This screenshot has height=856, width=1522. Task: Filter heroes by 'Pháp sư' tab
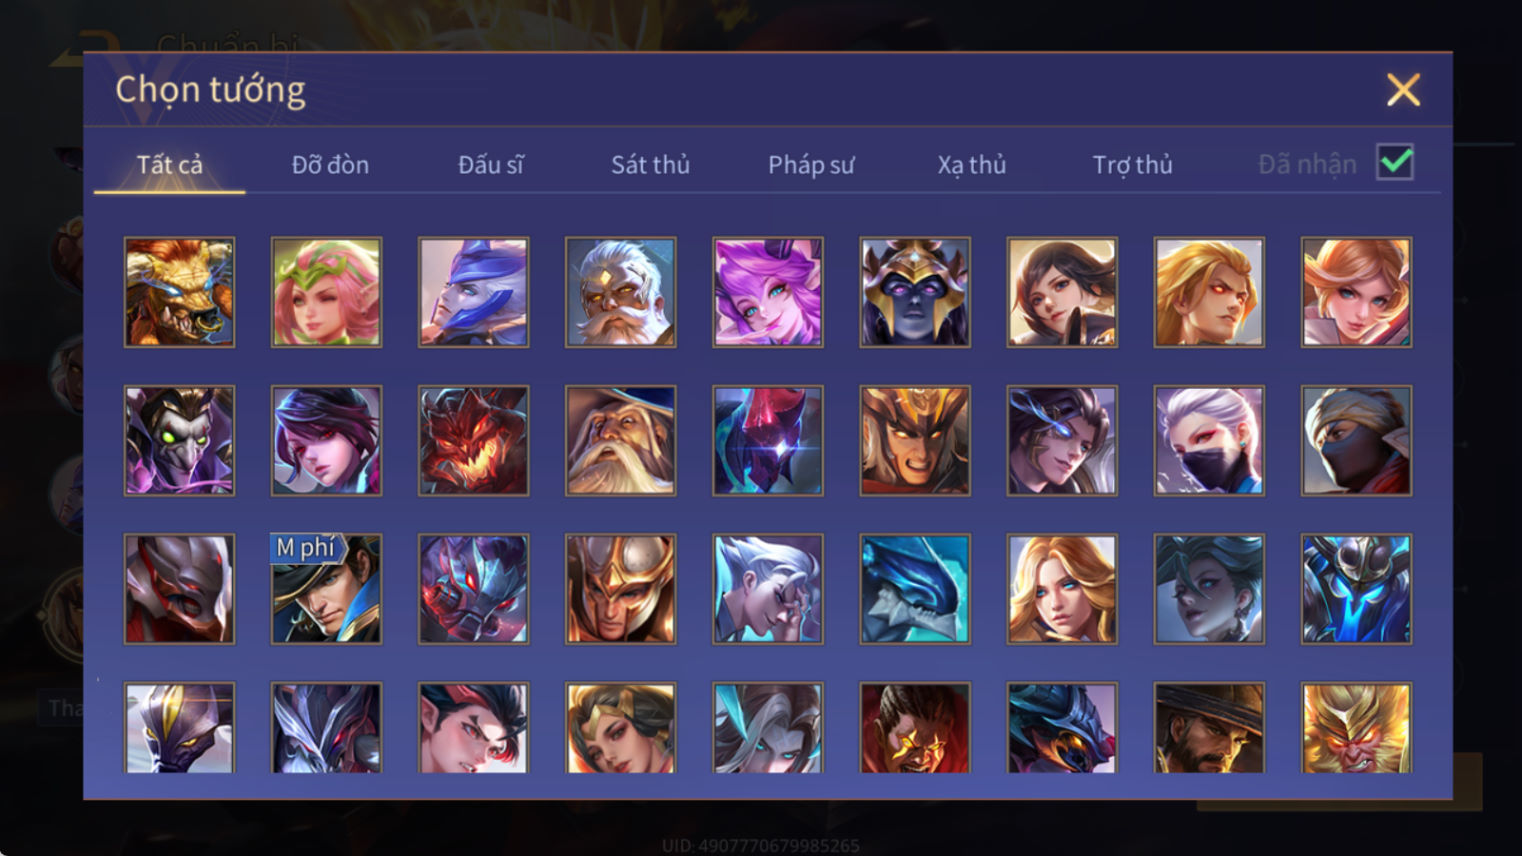point(811,165)
